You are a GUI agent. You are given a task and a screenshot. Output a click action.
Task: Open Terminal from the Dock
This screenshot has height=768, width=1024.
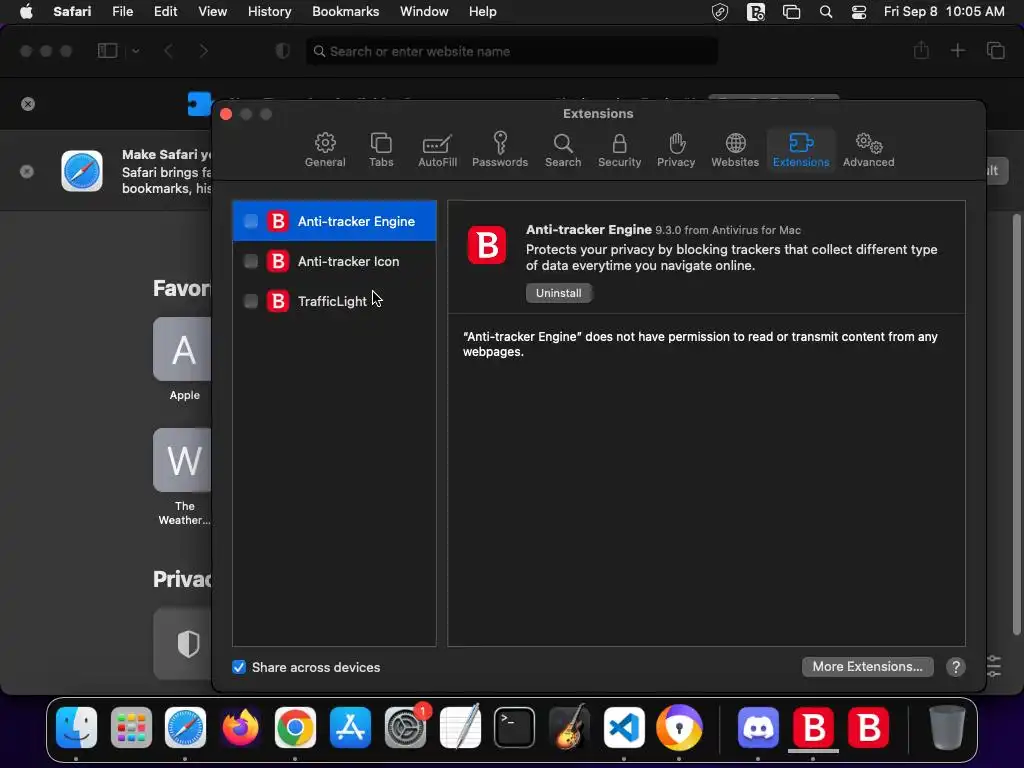tap(515, 728)
